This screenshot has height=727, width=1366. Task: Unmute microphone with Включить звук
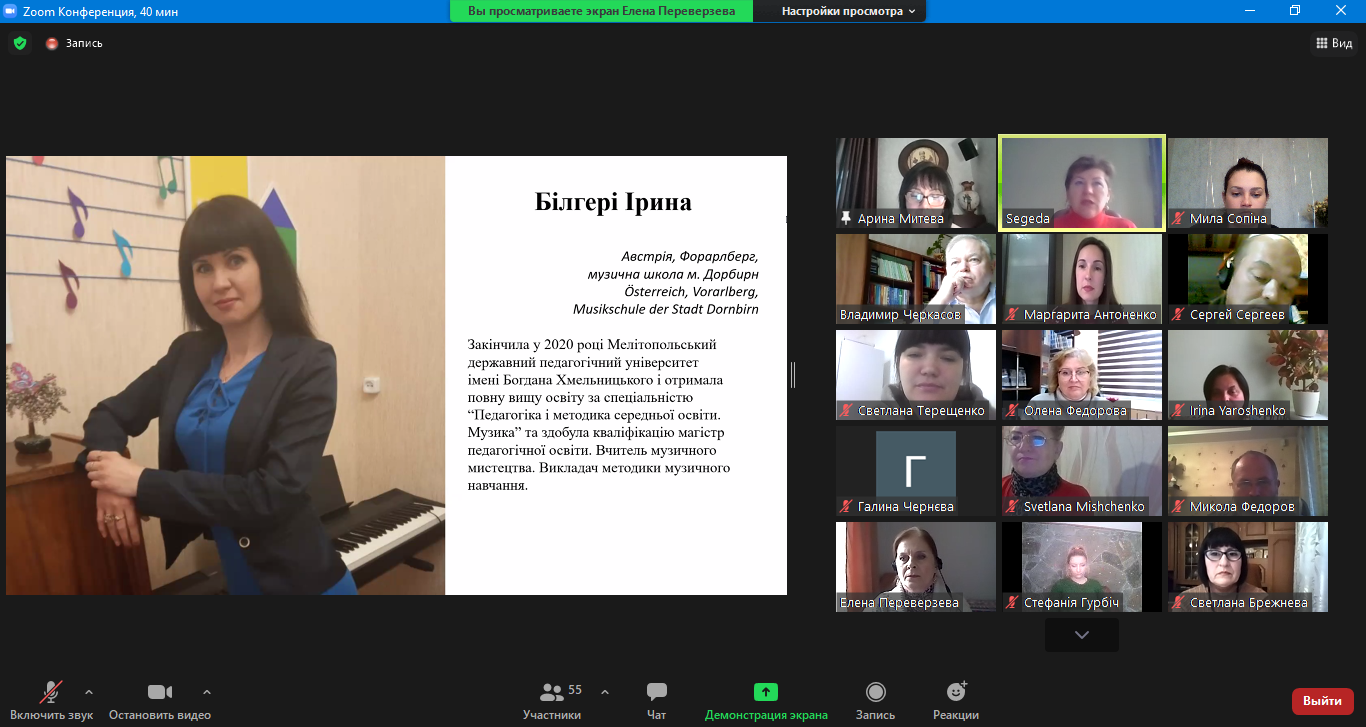click(50, 692)
